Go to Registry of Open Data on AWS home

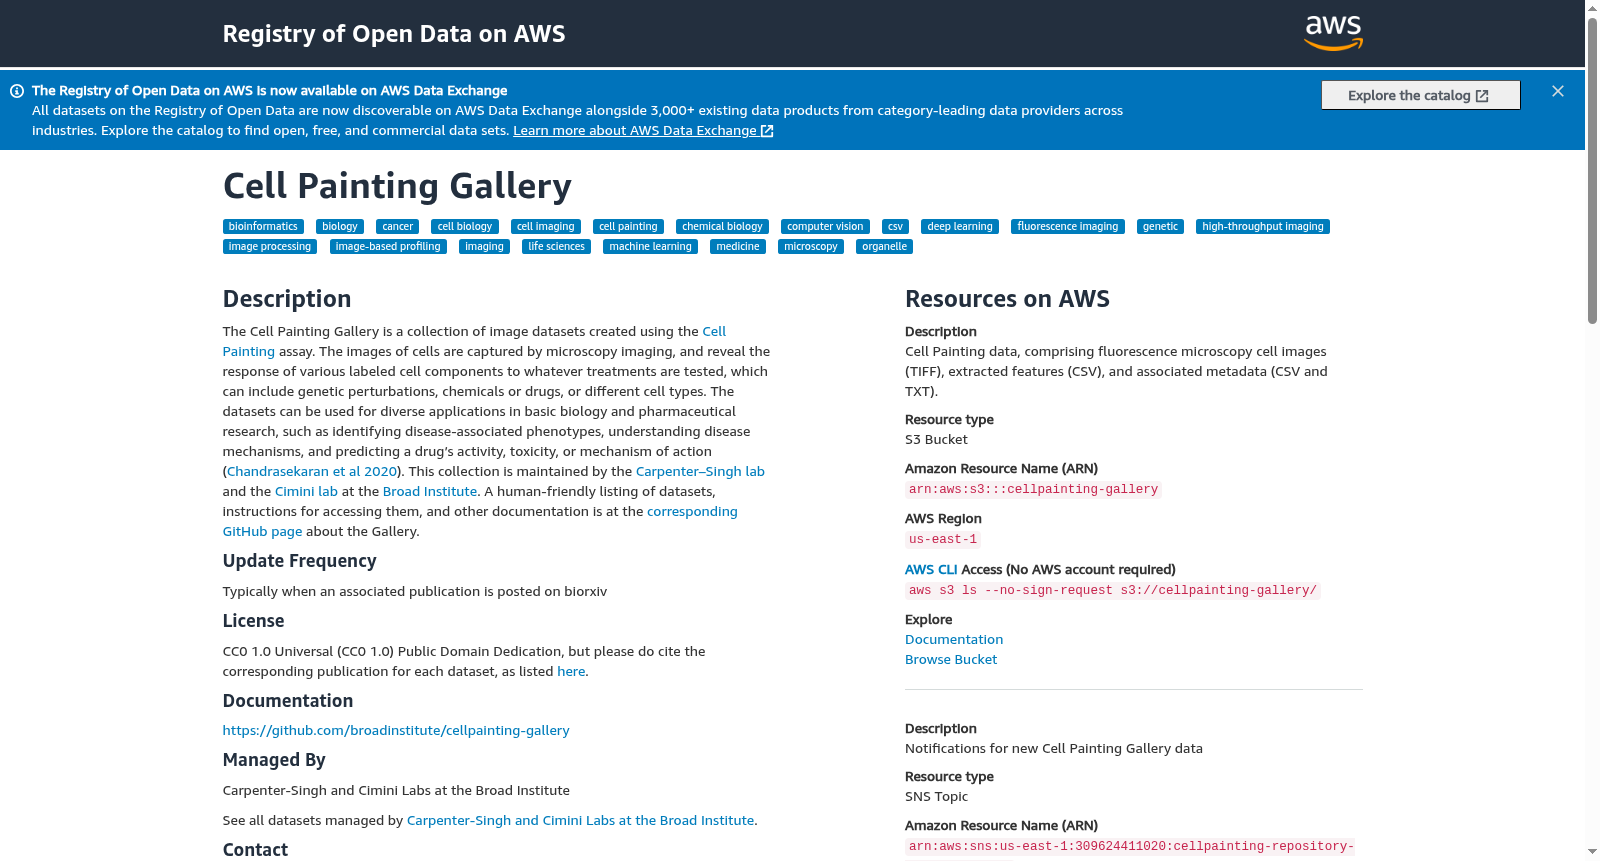point(394,34)
